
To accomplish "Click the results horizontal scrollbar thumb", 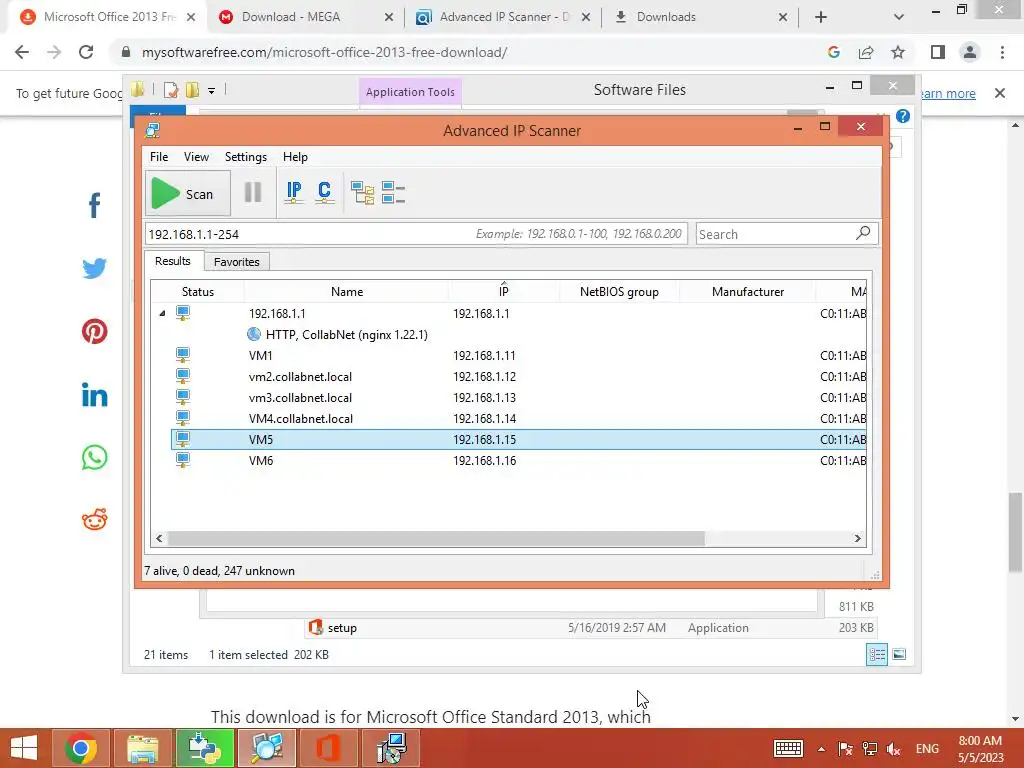I will tap(436, 538).
